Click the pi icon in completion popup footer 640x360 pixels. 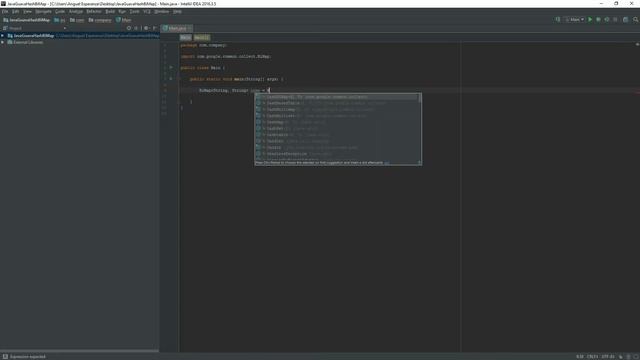(419, 162)
